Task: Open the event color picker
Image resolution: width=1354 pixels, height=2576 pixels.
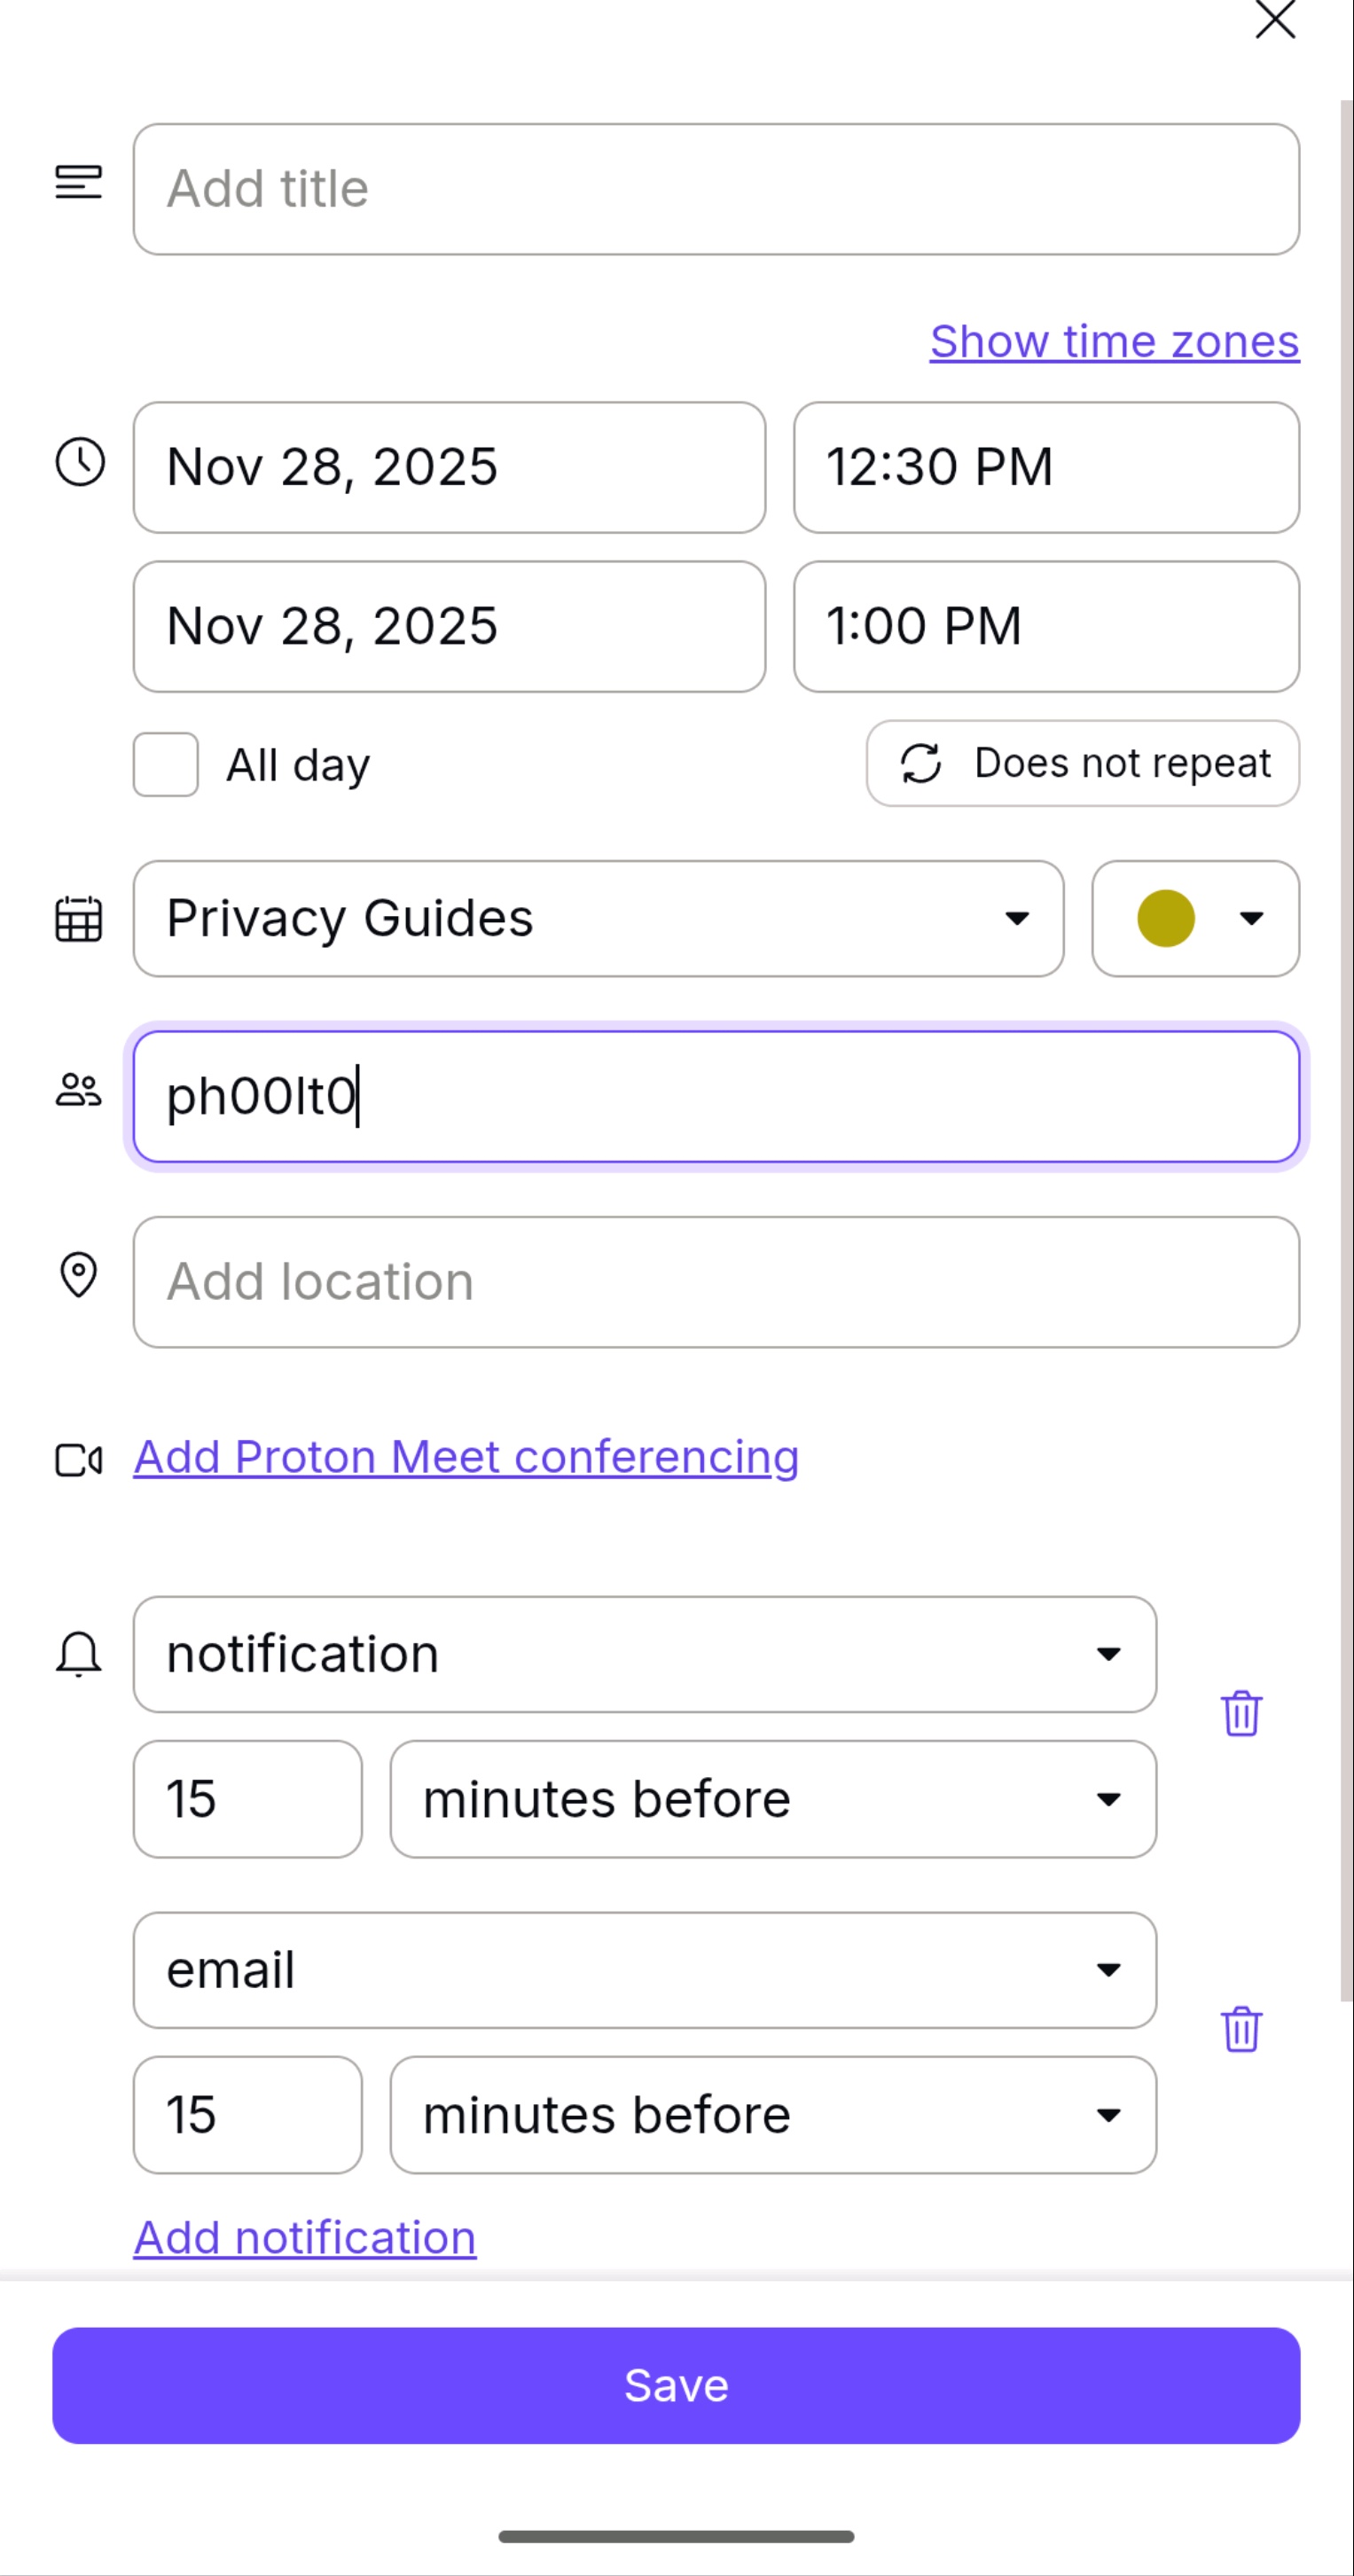Action: point(1195,918)
